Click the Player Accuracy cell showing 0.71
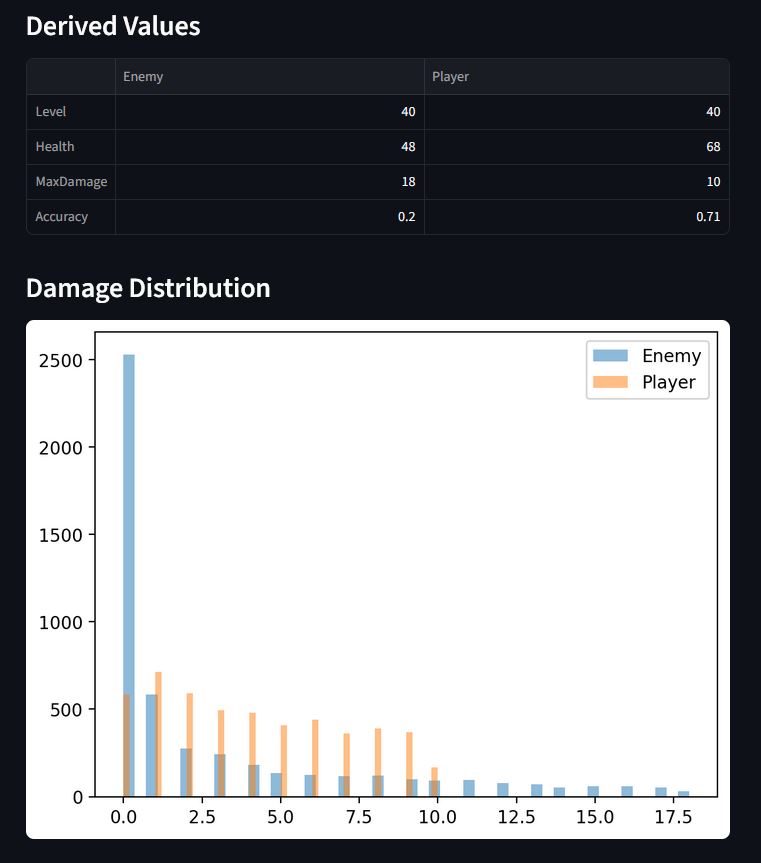 click(x=576, y=217)
